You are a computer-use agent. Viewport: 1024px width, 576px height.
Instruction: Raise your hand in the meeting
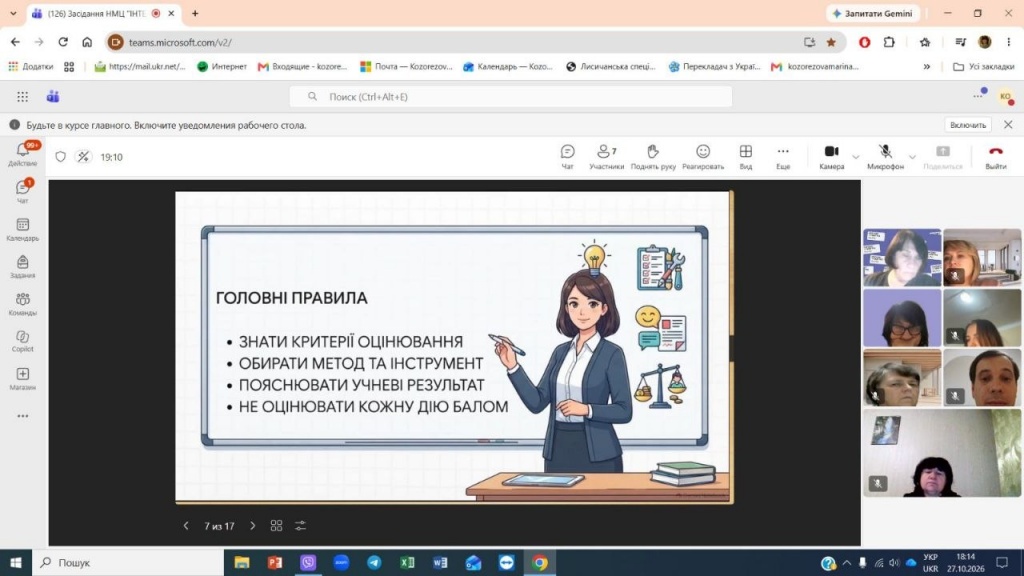653,157
